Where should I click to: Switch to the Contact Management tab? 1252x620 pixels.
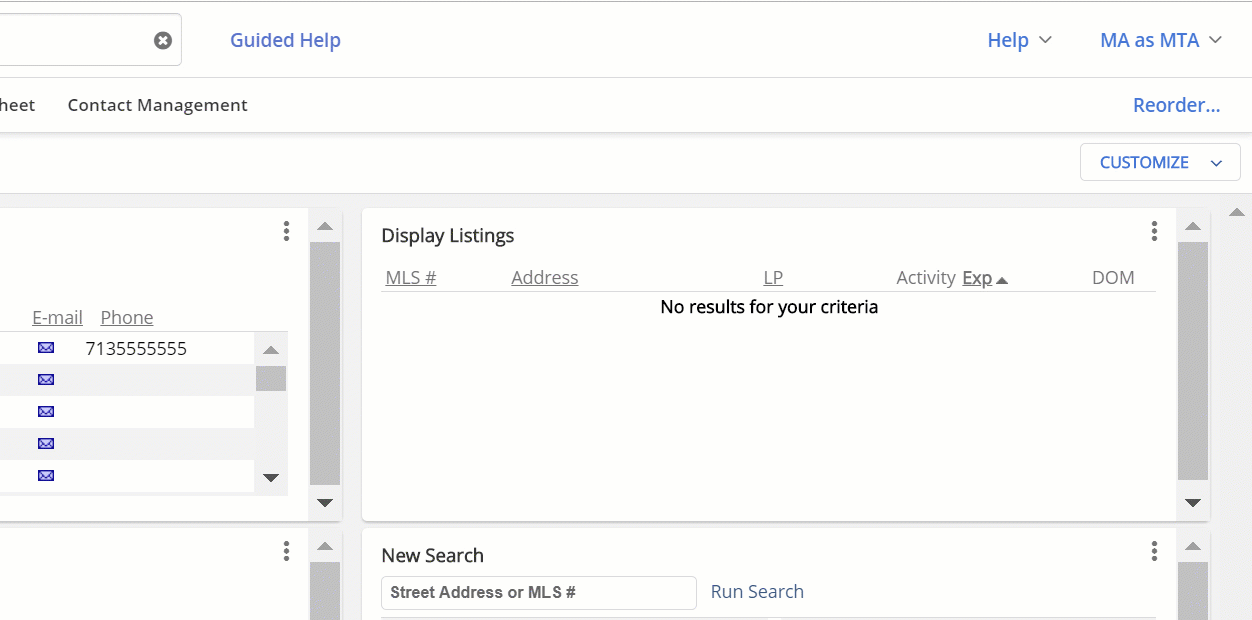[157, 104]
